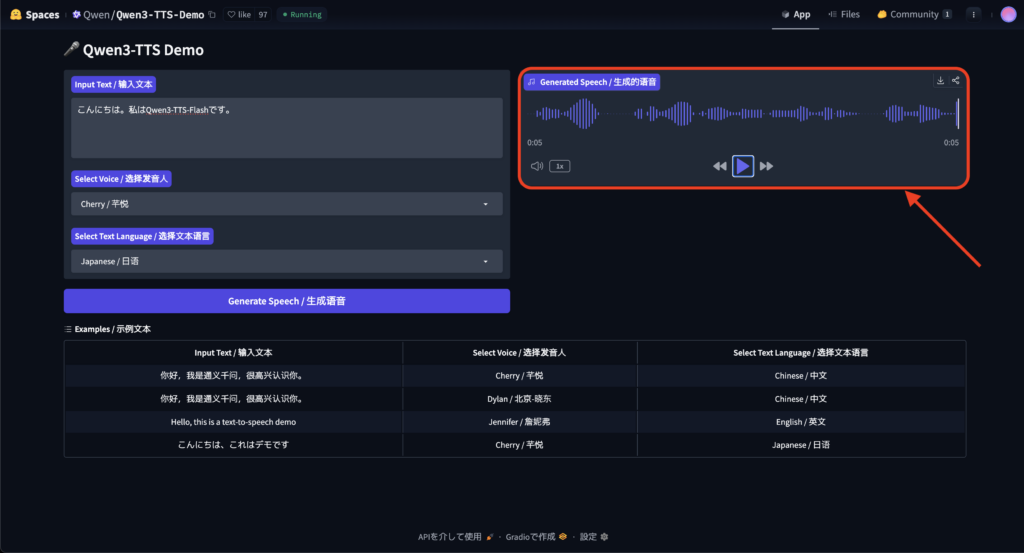This screenshot has width=1024, height=553.
Task: Open the Select Text Language dropdown
Action: pyautogui.click(x=287, y=261)
